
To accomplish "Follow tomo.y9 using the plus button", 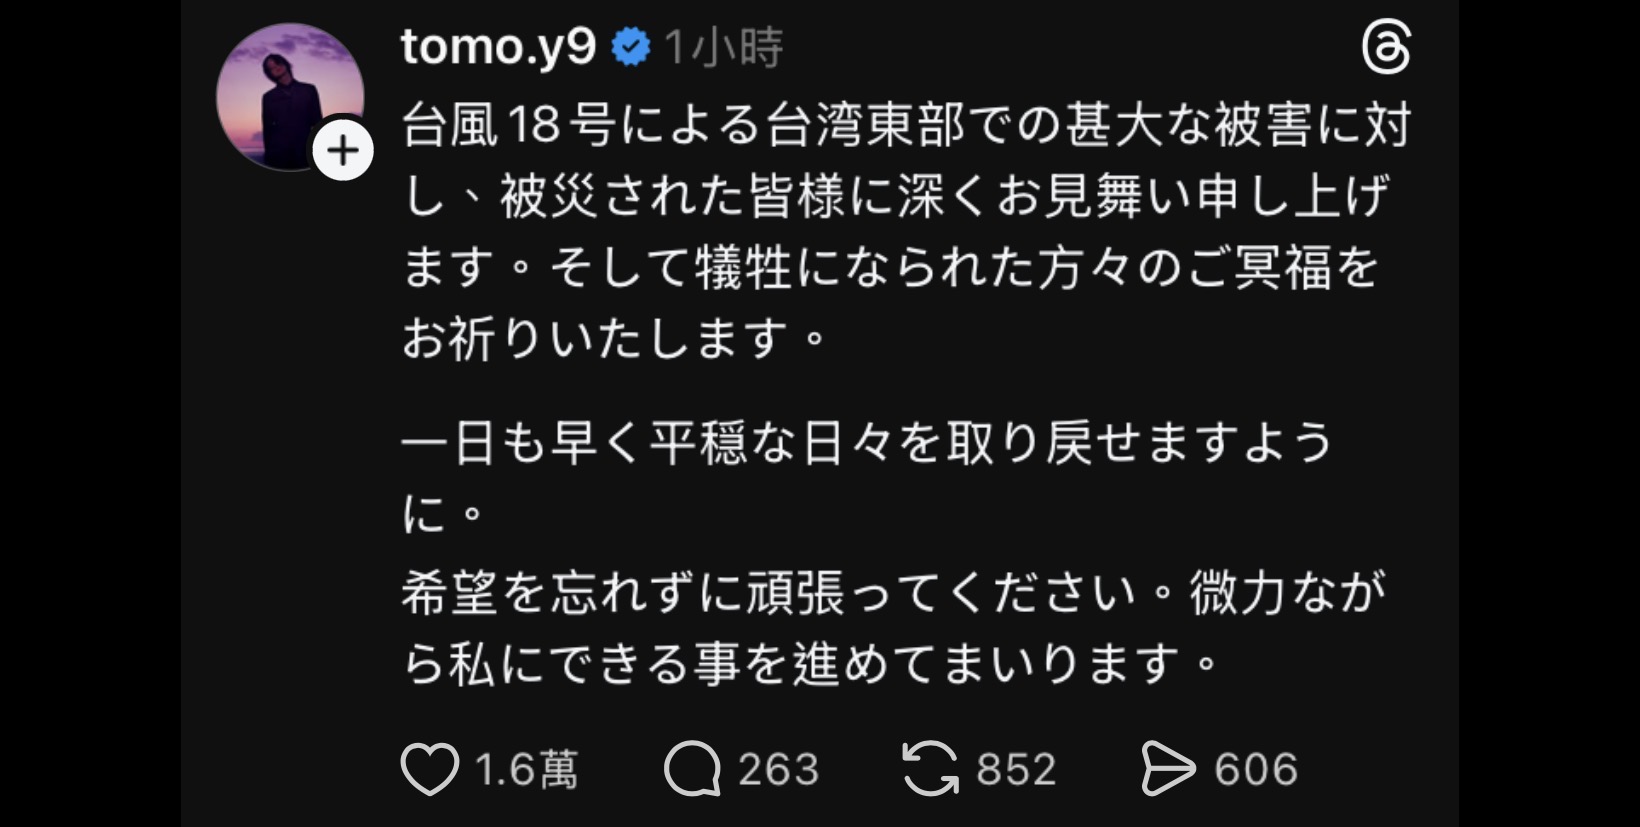I will pos(343,151).
